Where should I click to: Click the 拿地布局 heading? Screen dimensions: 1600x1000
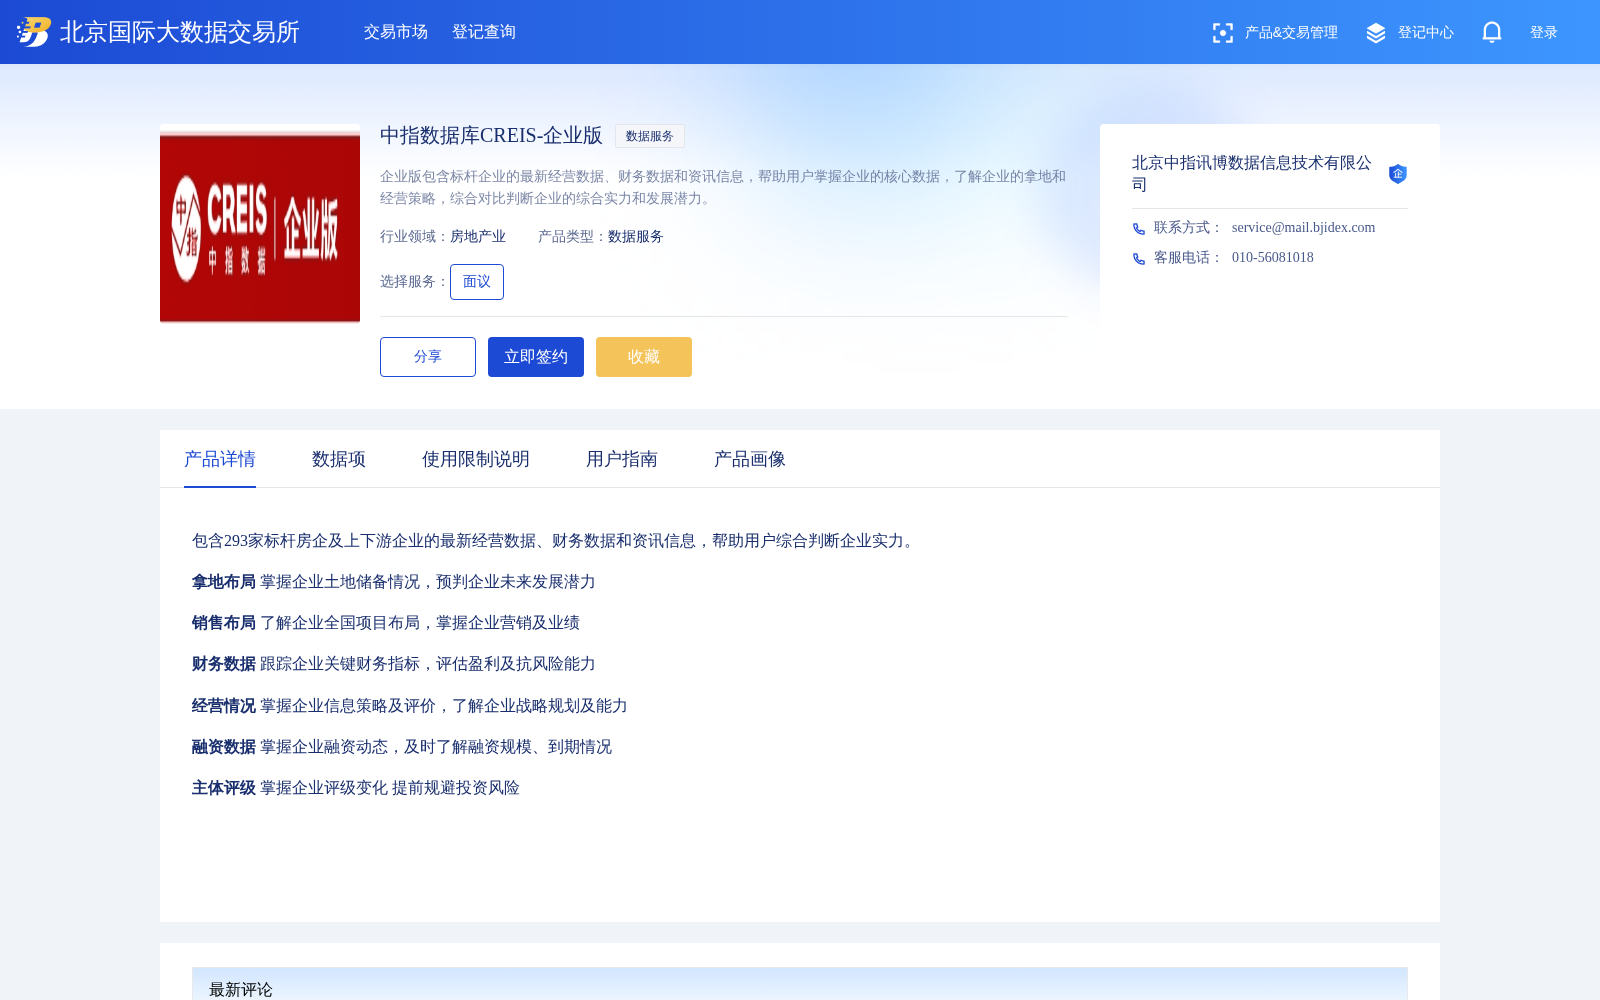pyautogui.click(x=224, y=582)
